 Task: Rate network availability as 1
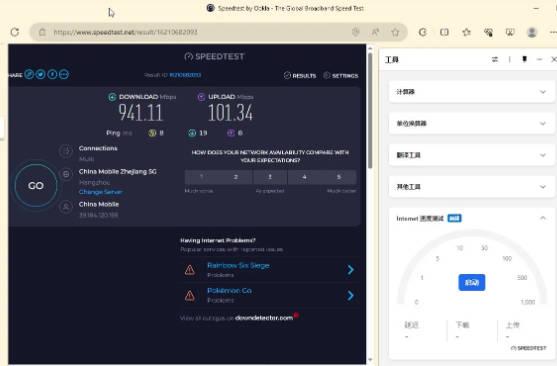pyautogui.click(x=202, y=177)
